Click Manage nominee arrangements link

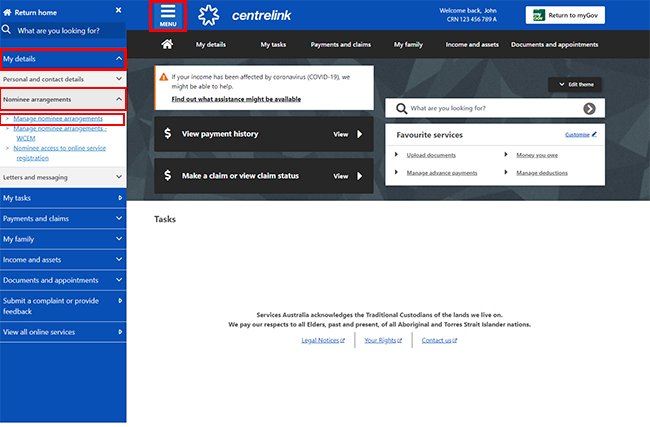[58, 119]
